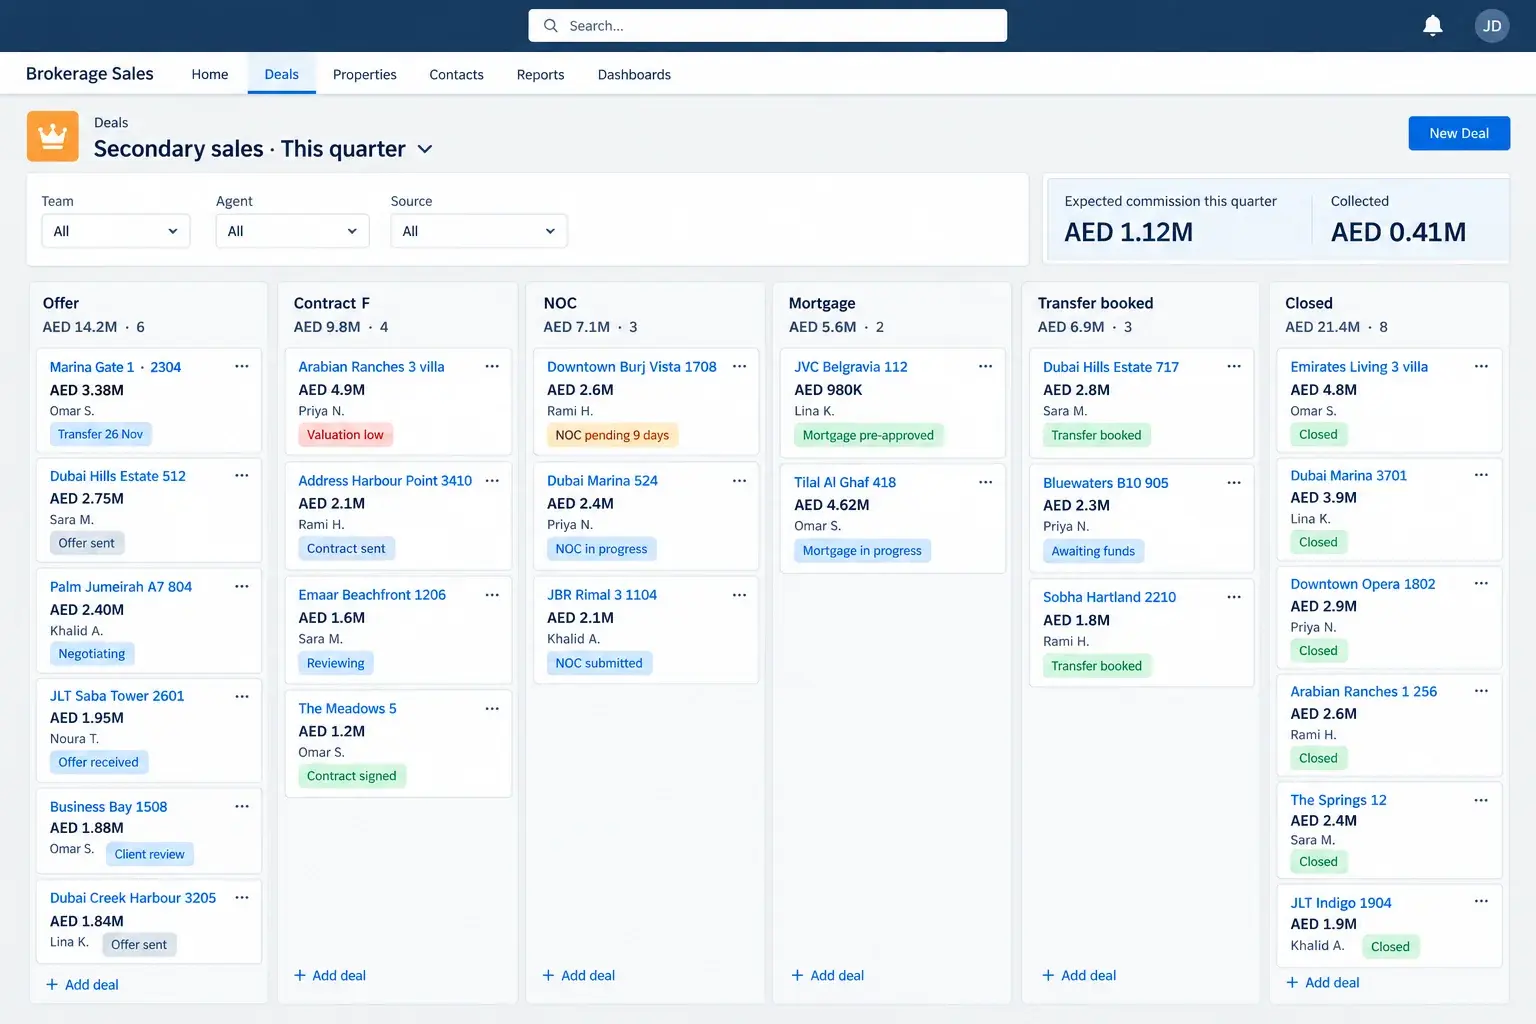The image size is (1536, 1024).
Task: Click the Transfer 26 Nov badge
Action: pyautogui.click(x=100, y=434)
